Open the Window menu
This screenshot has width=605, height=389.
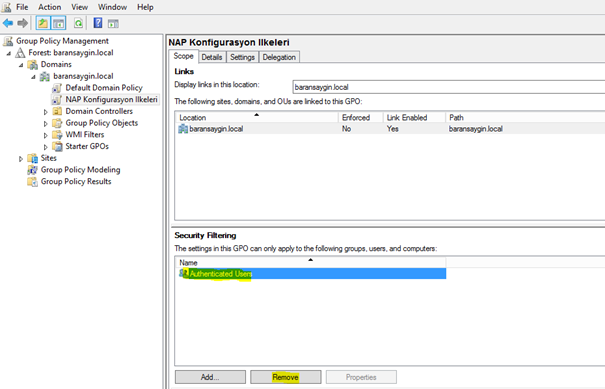coord(112,7)
